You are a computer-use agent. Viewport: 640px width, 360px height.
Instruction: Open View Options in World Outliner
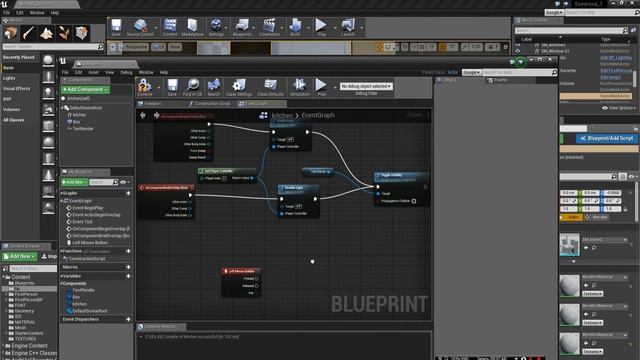pyautogui.click(x=619, y=108)
